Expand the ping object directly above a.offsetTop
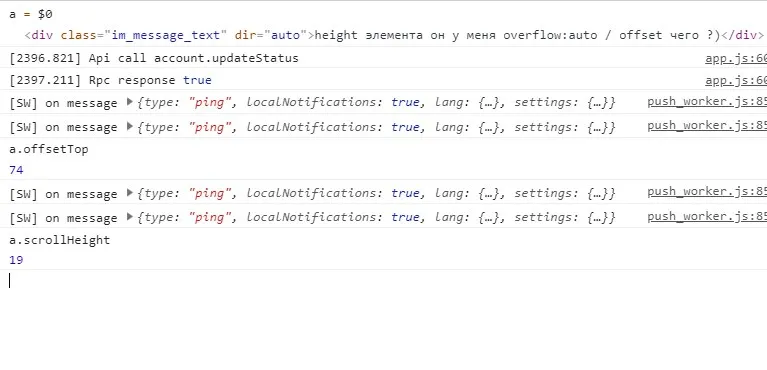Image resolution: width=767 pixels, height=370 pixels. [130, 126]
